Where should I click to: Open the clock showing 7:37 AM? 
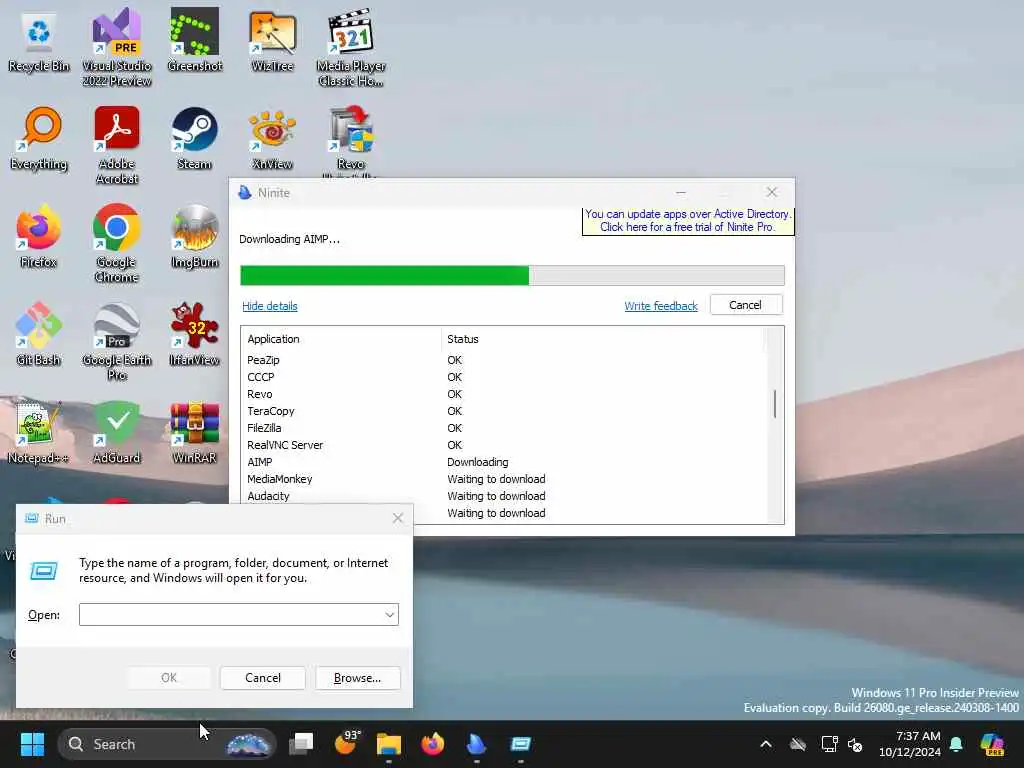point(910,744)
